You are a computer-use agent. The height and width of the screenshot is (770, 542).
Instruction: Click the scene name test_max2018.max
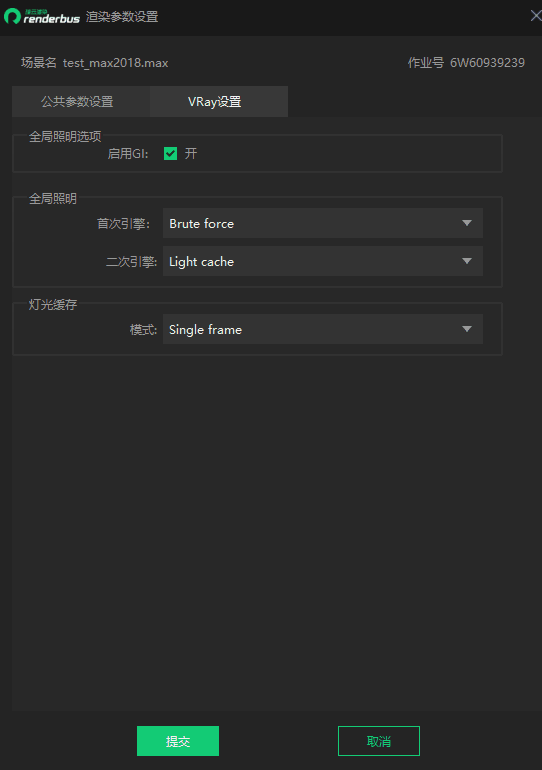tap(115, 63)
